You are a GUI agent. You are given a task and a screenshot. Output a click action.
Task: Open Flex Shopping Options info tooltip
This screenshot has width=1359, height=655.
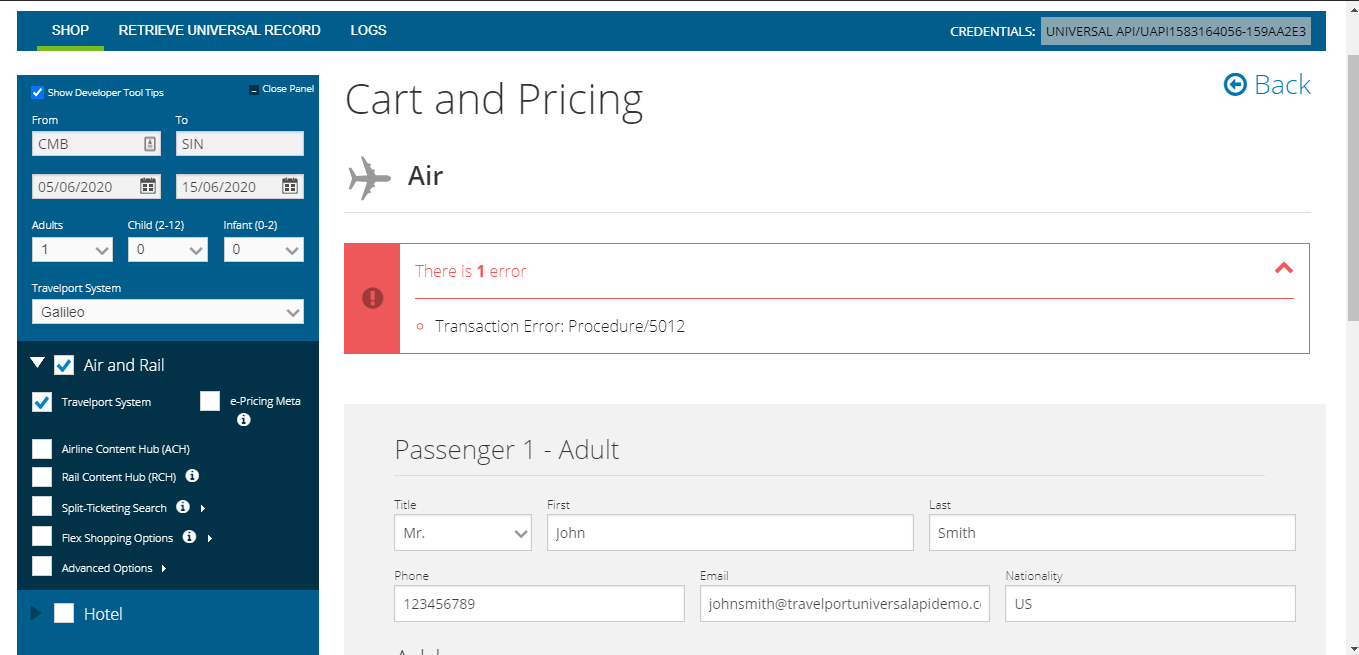click(x=190, y=537)
